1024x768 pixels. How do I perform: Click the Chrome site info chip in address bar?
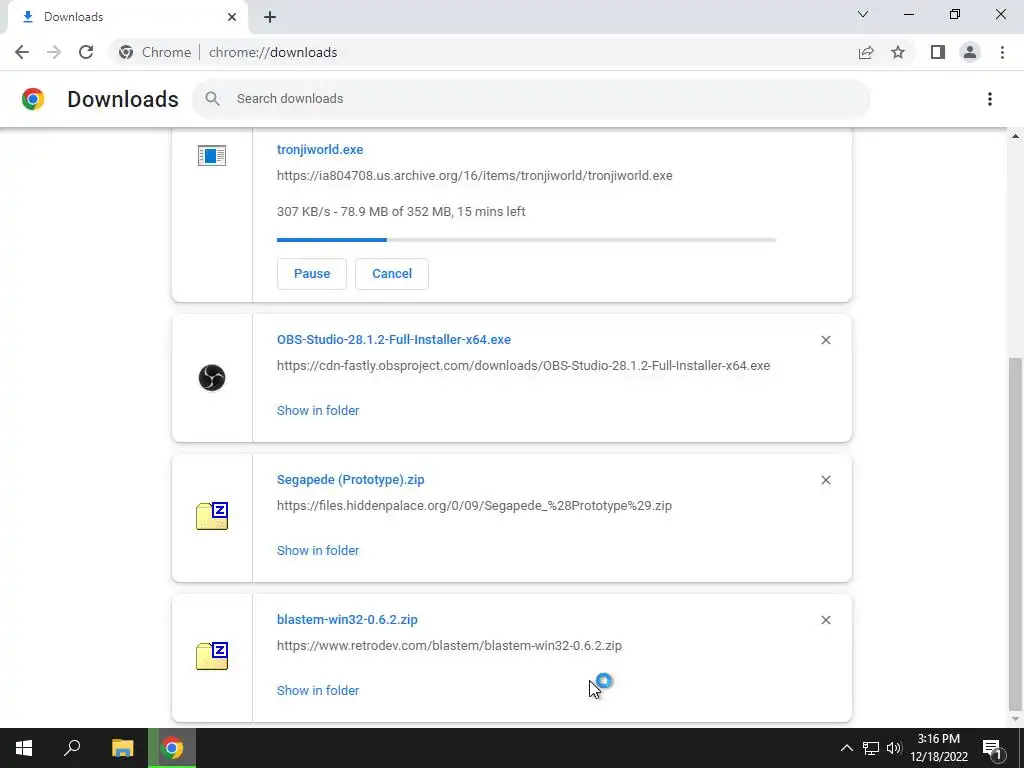[x=155, y=52]
